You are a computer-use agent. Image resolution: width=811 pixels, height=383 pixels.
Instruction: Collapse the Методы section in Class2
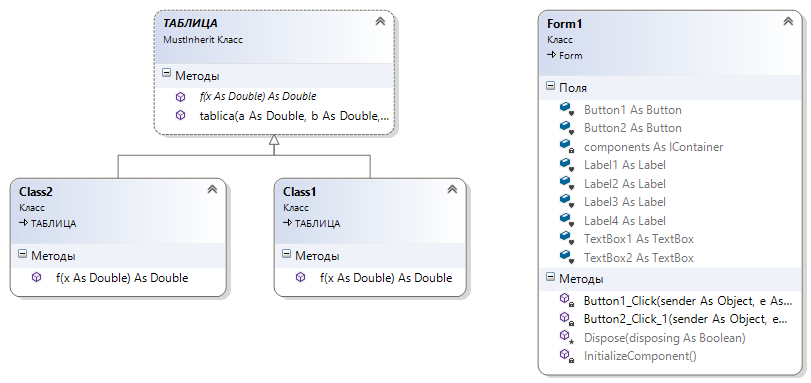coord(22,254)
